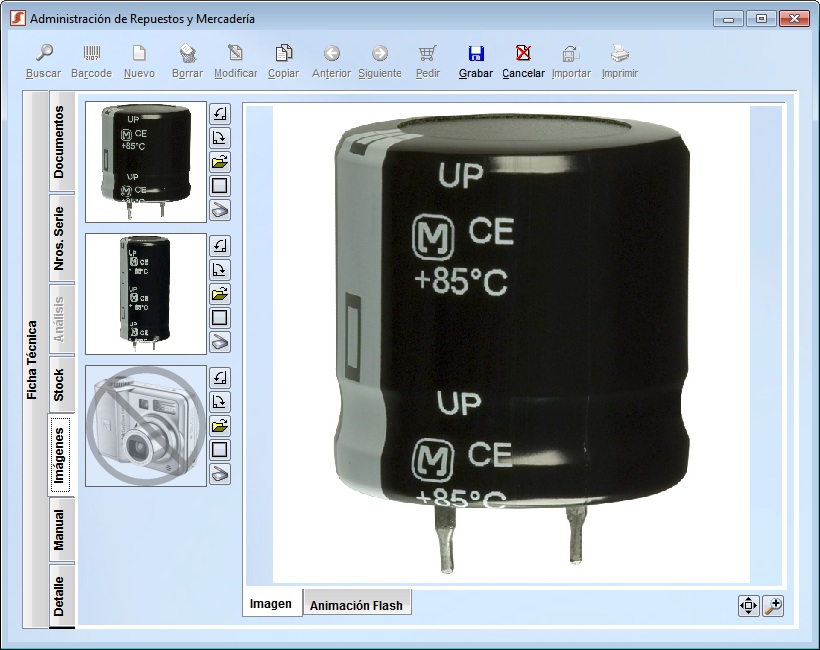Clear the first image with blank square icon
Image resolution: width=820 pixels, height=650 pixels.
click(x=220, y=185)
